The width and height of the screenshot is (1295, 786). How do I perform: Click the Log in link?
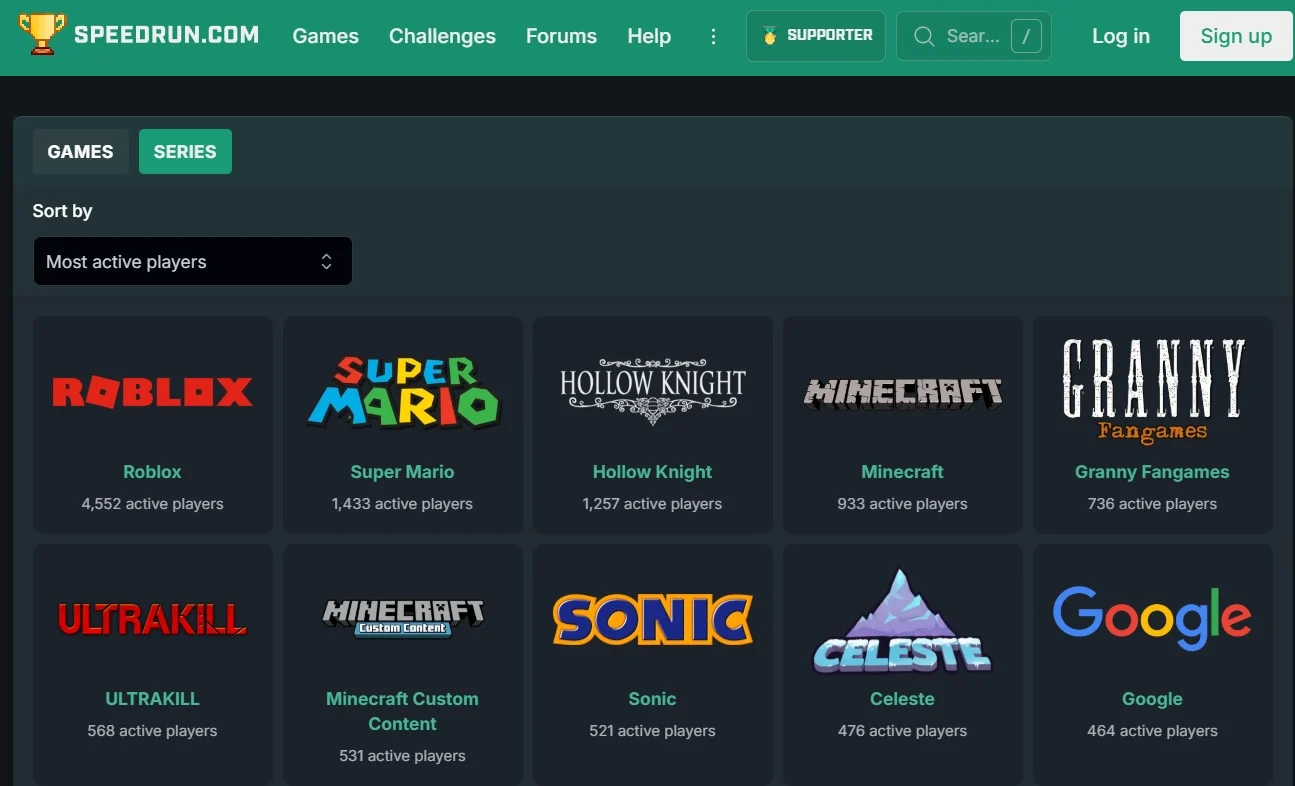coord(1121,36)
